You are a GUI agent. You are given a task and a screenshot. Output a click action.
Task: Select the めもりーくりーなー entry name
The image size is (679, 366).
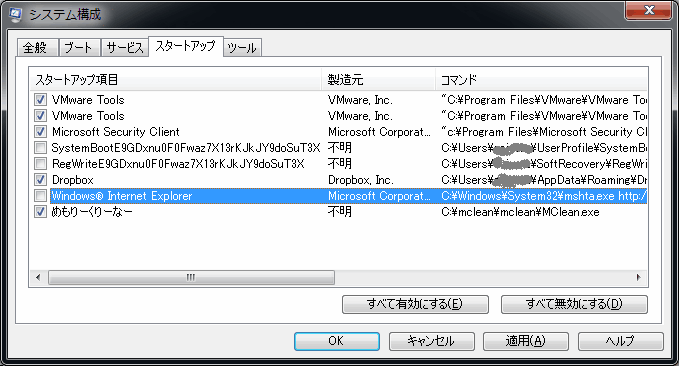click(x=92, y=212)
